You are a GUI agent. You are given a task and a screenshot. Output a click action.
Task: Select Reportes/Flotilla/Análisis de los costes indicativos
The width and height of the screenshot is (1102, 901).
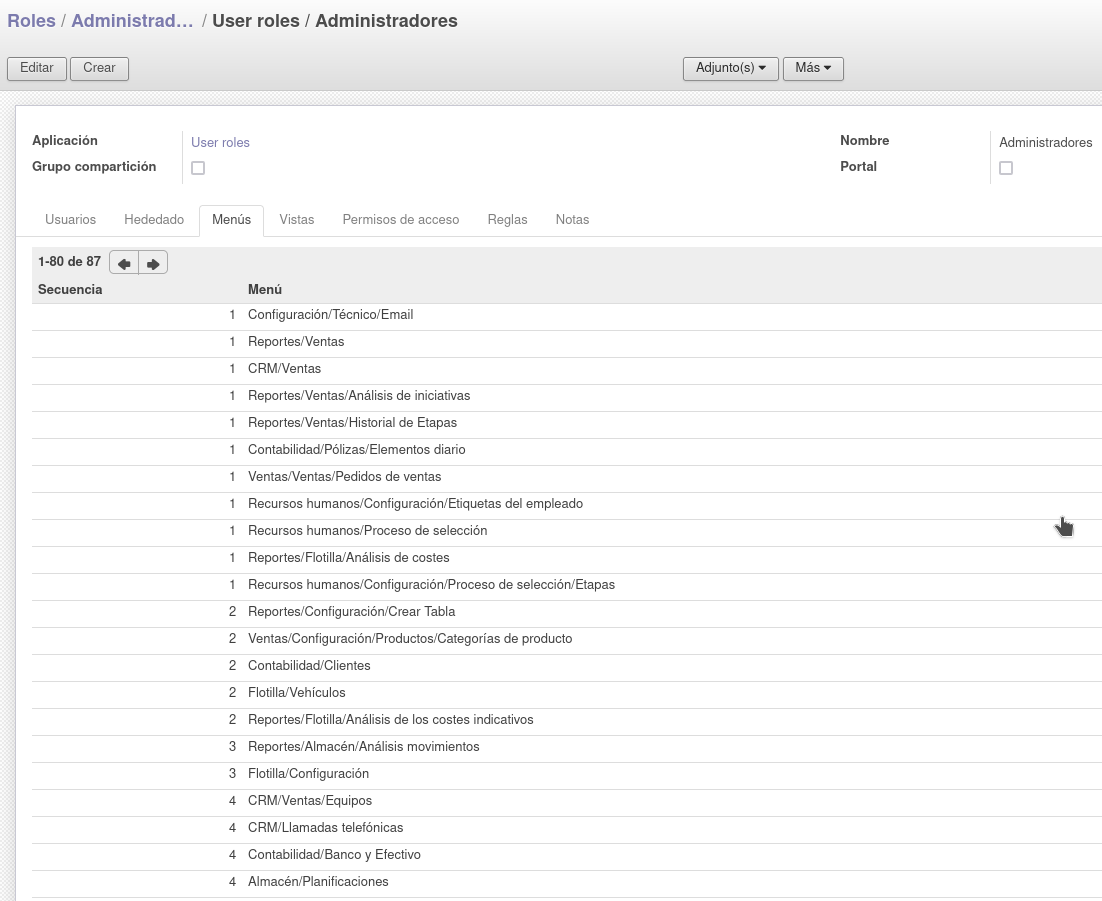(x=566, y=720)
